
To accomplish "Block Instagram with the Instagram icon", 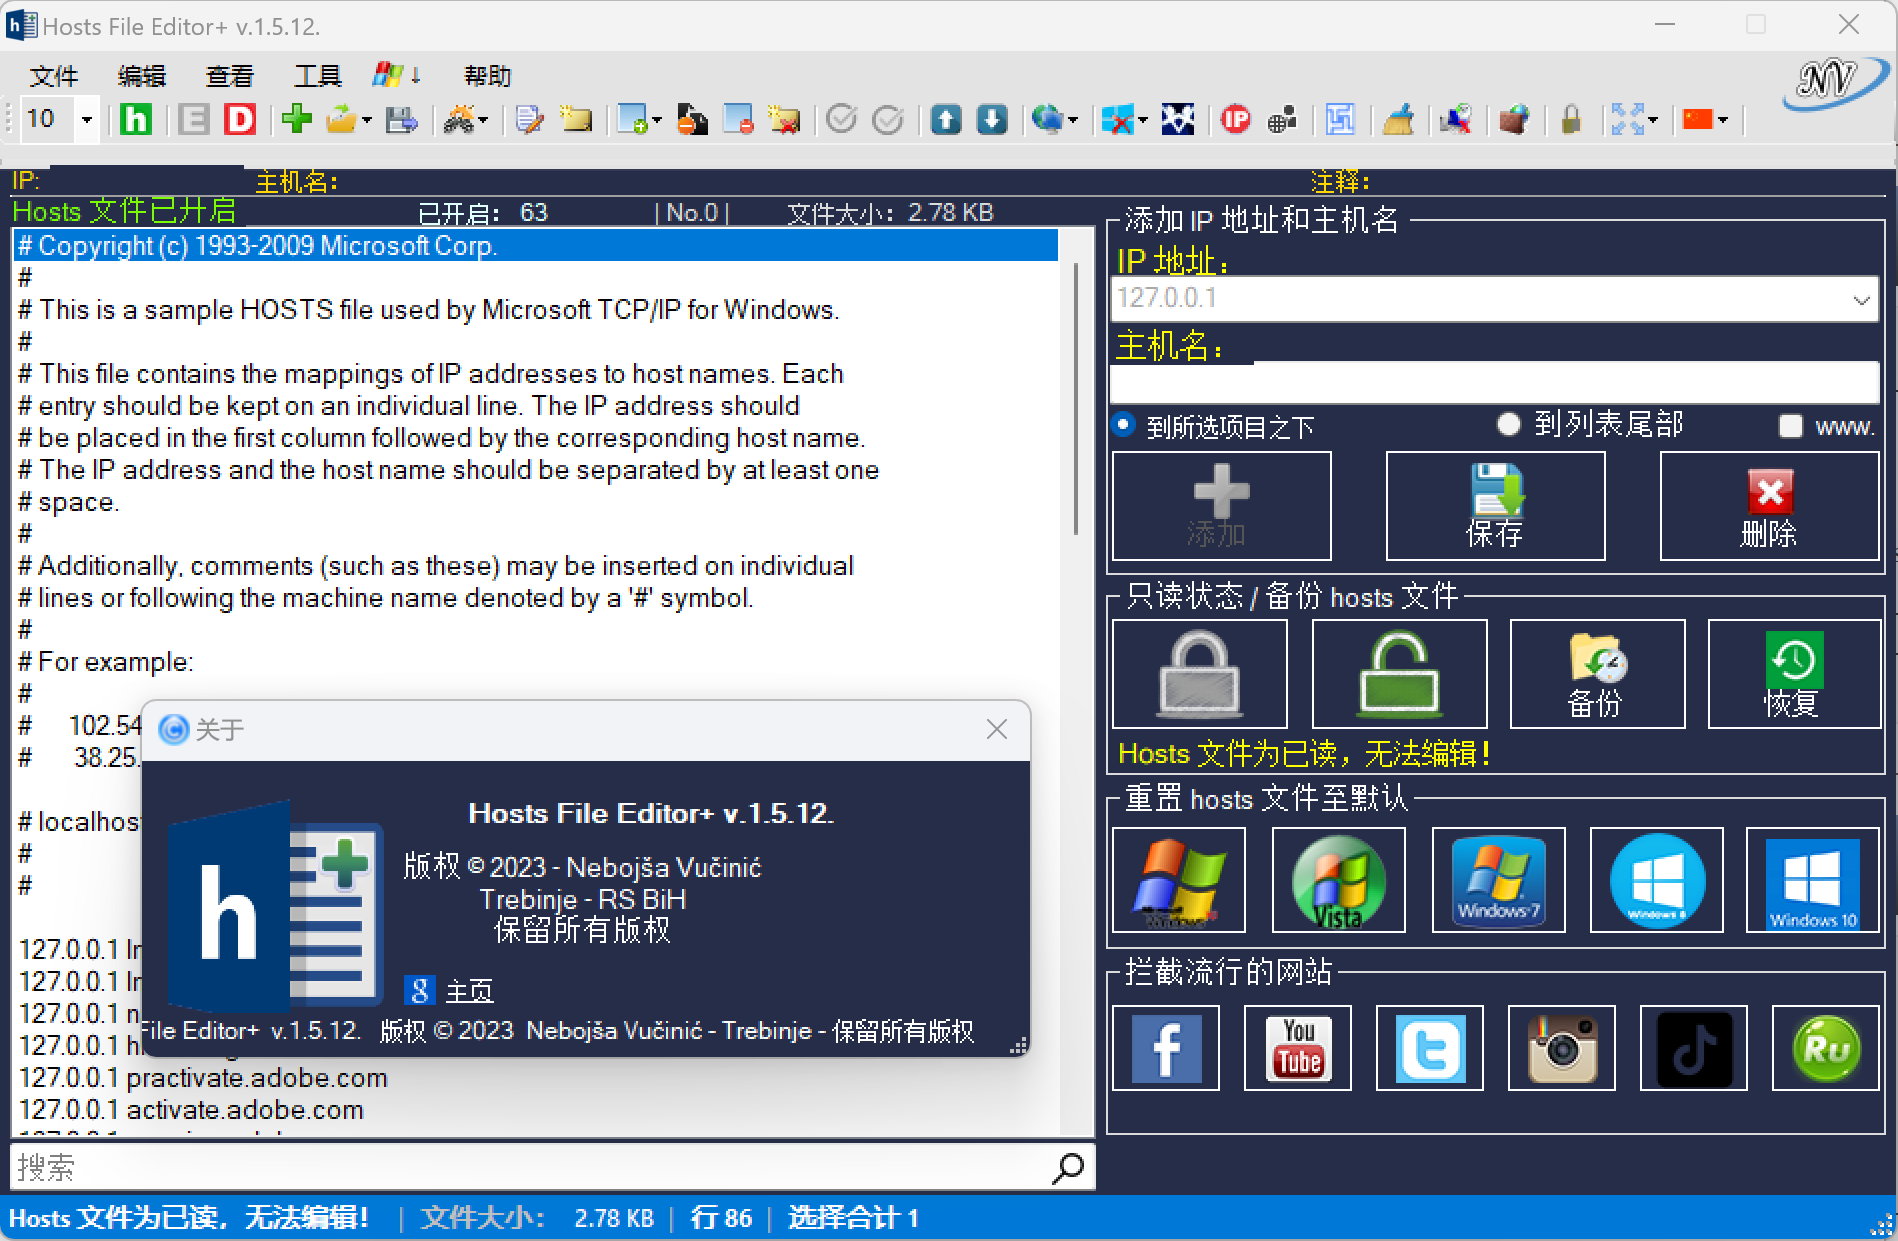I will [1562, 1048].
